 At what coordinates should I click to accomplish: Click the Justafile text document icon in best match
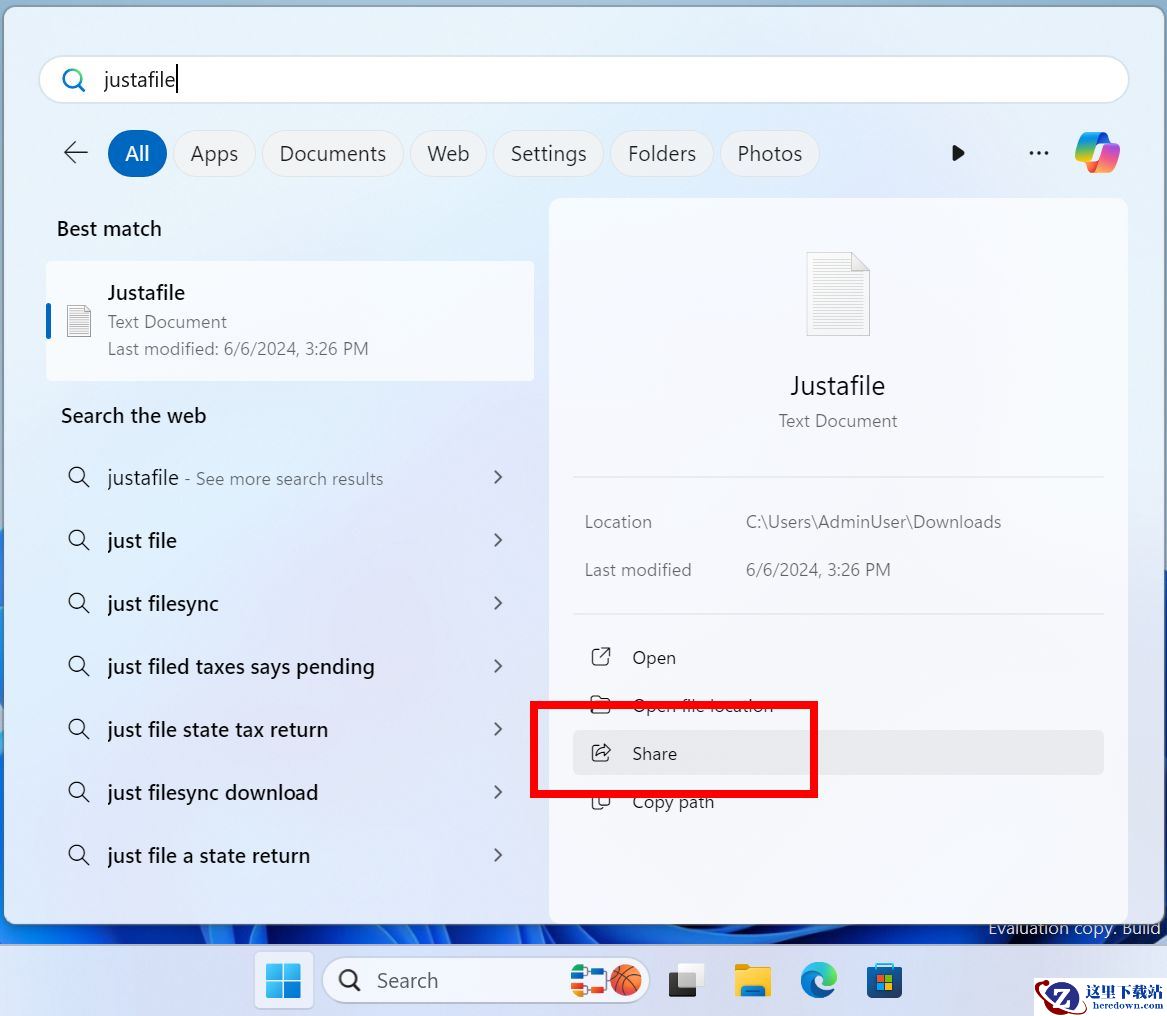79,321
